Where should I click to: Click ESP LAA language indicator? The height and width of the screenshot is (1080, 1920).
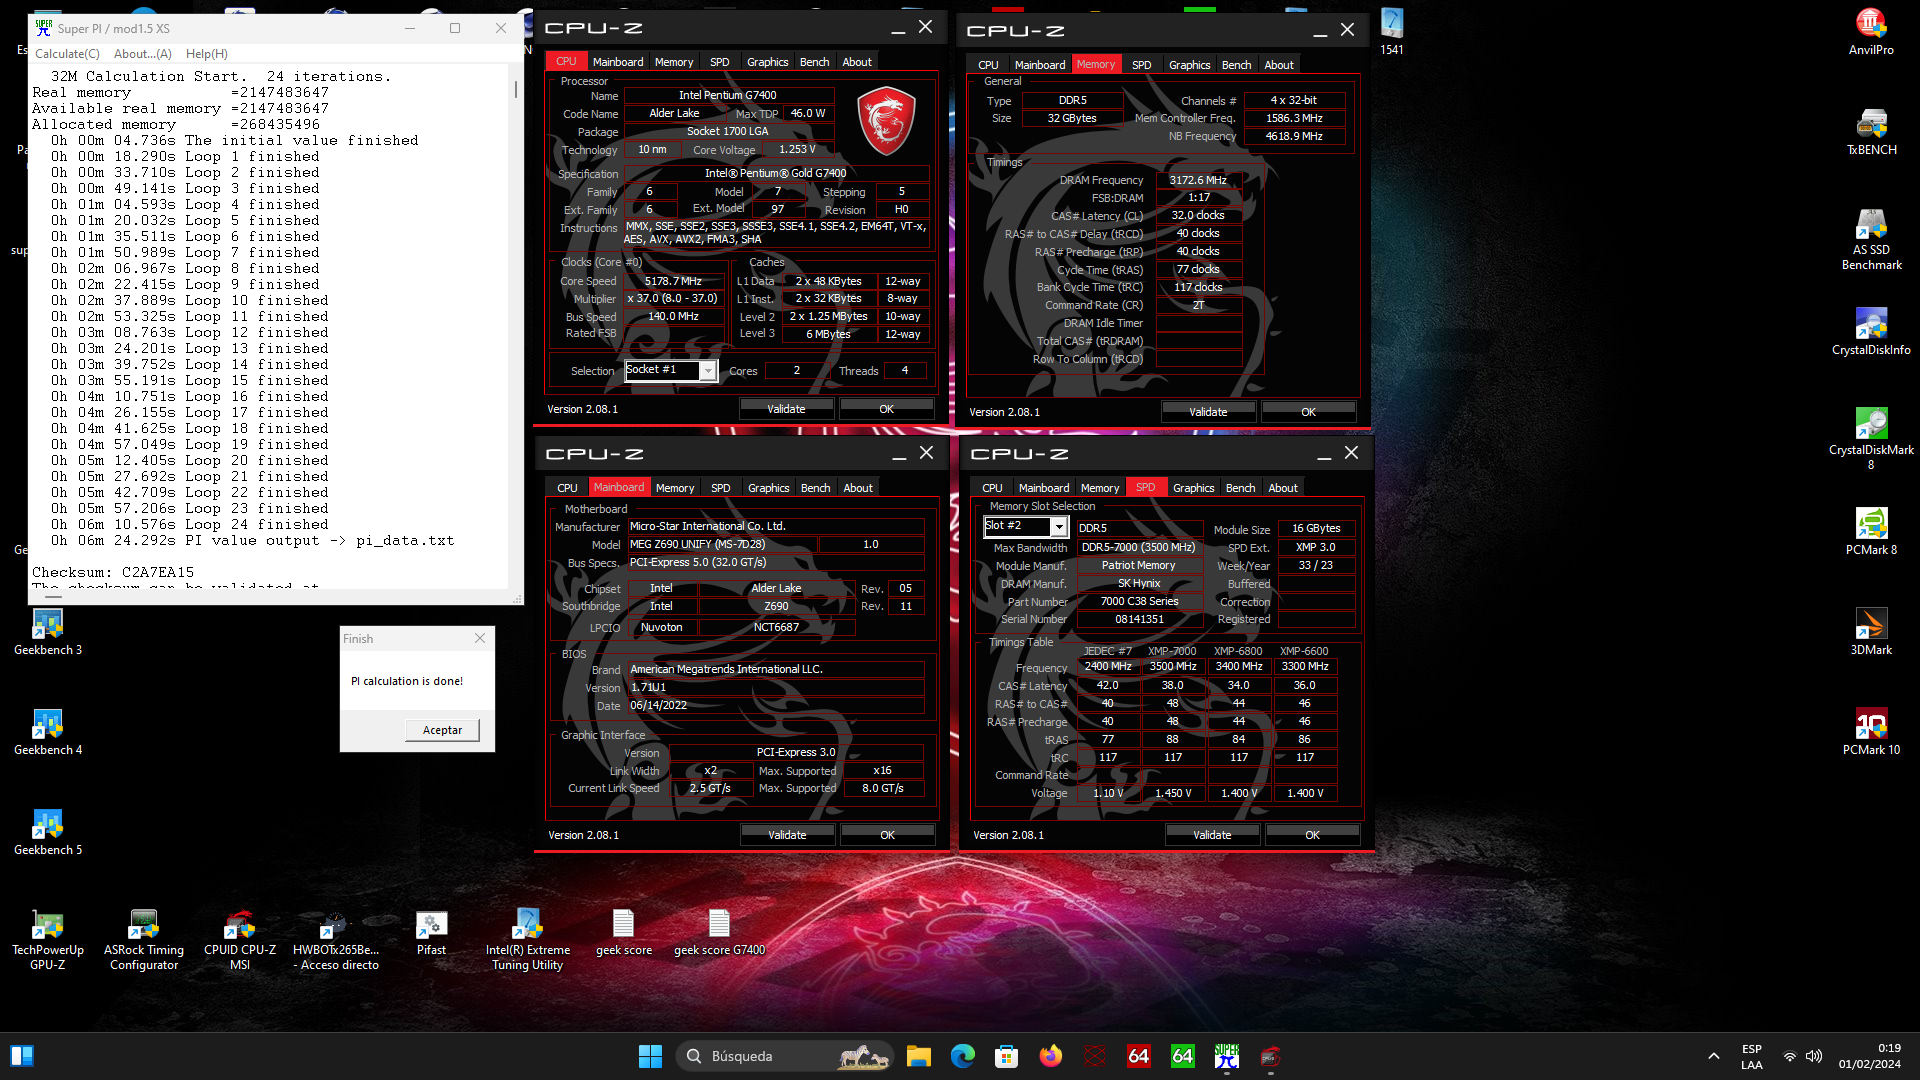[1752, 1056]
